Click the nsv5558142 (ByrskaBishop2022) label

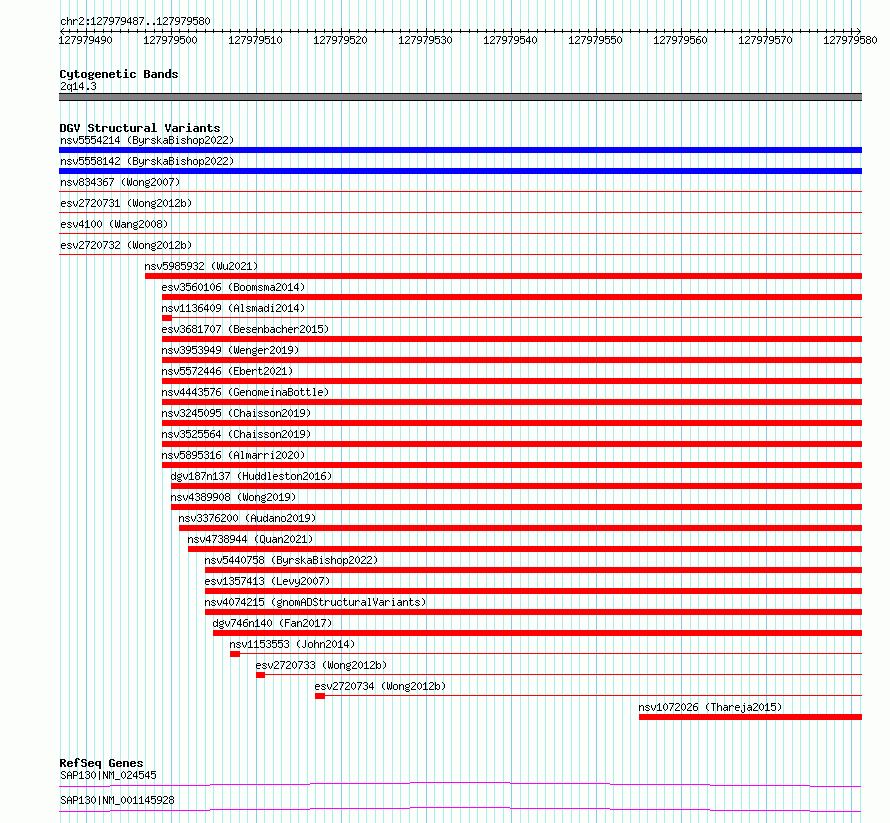click(x=147, y=161)
